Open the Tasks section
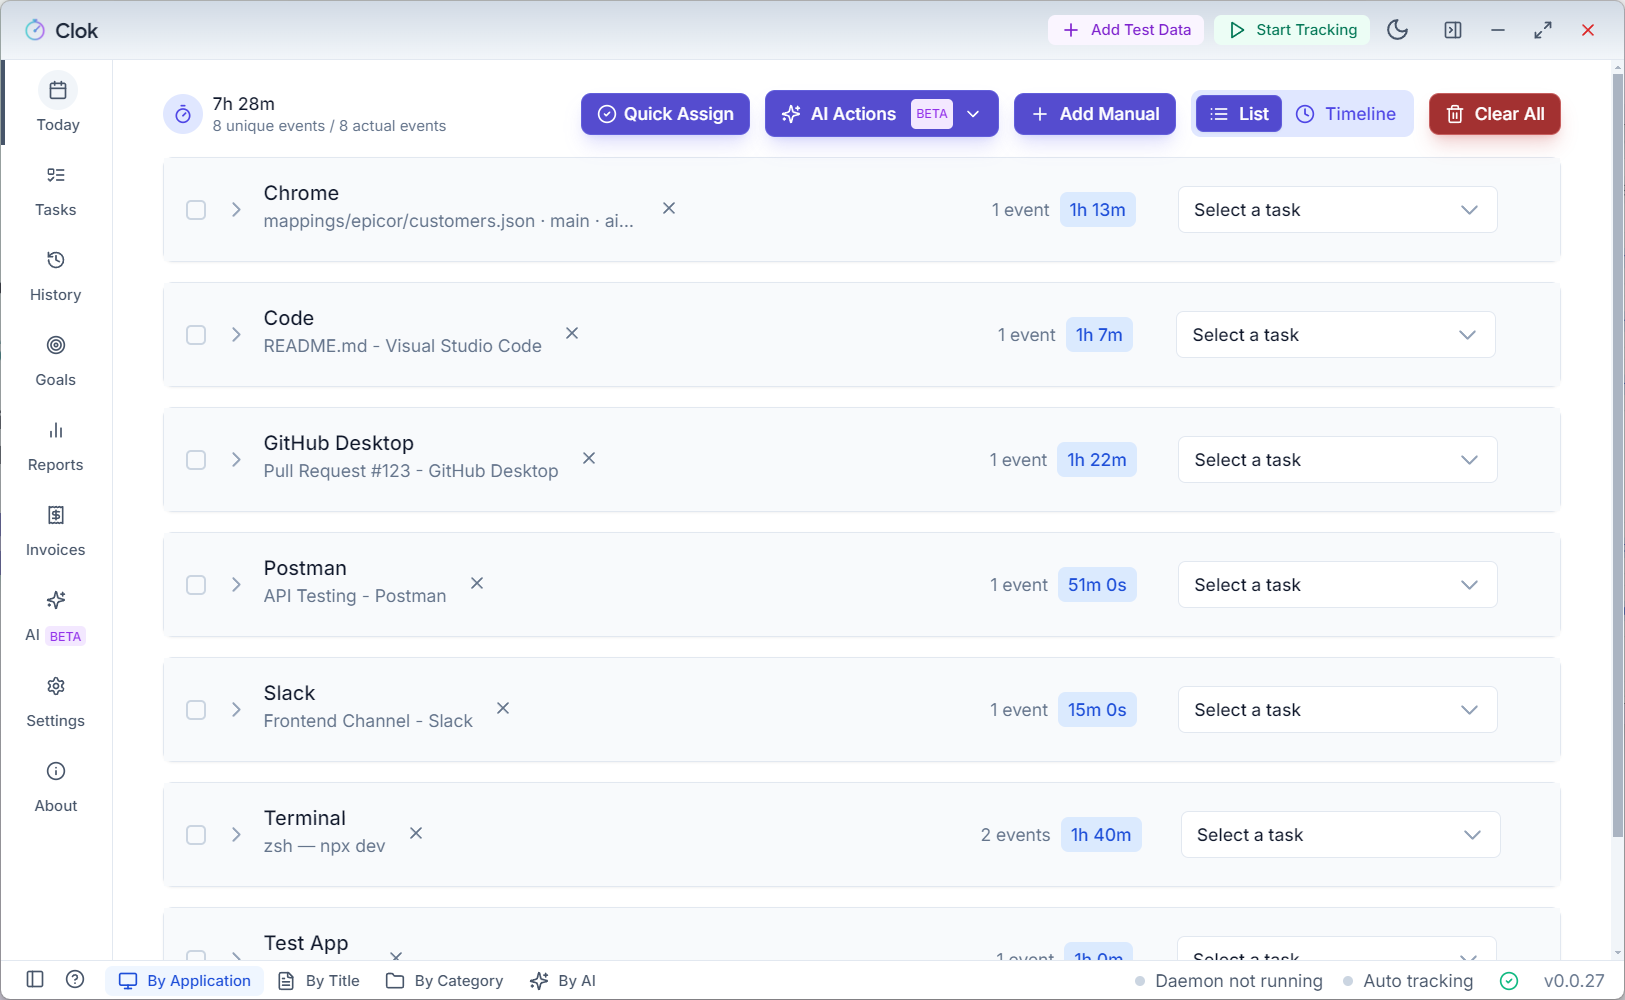The width and height of the screenshot is (1625, 1000). (56, 191)
